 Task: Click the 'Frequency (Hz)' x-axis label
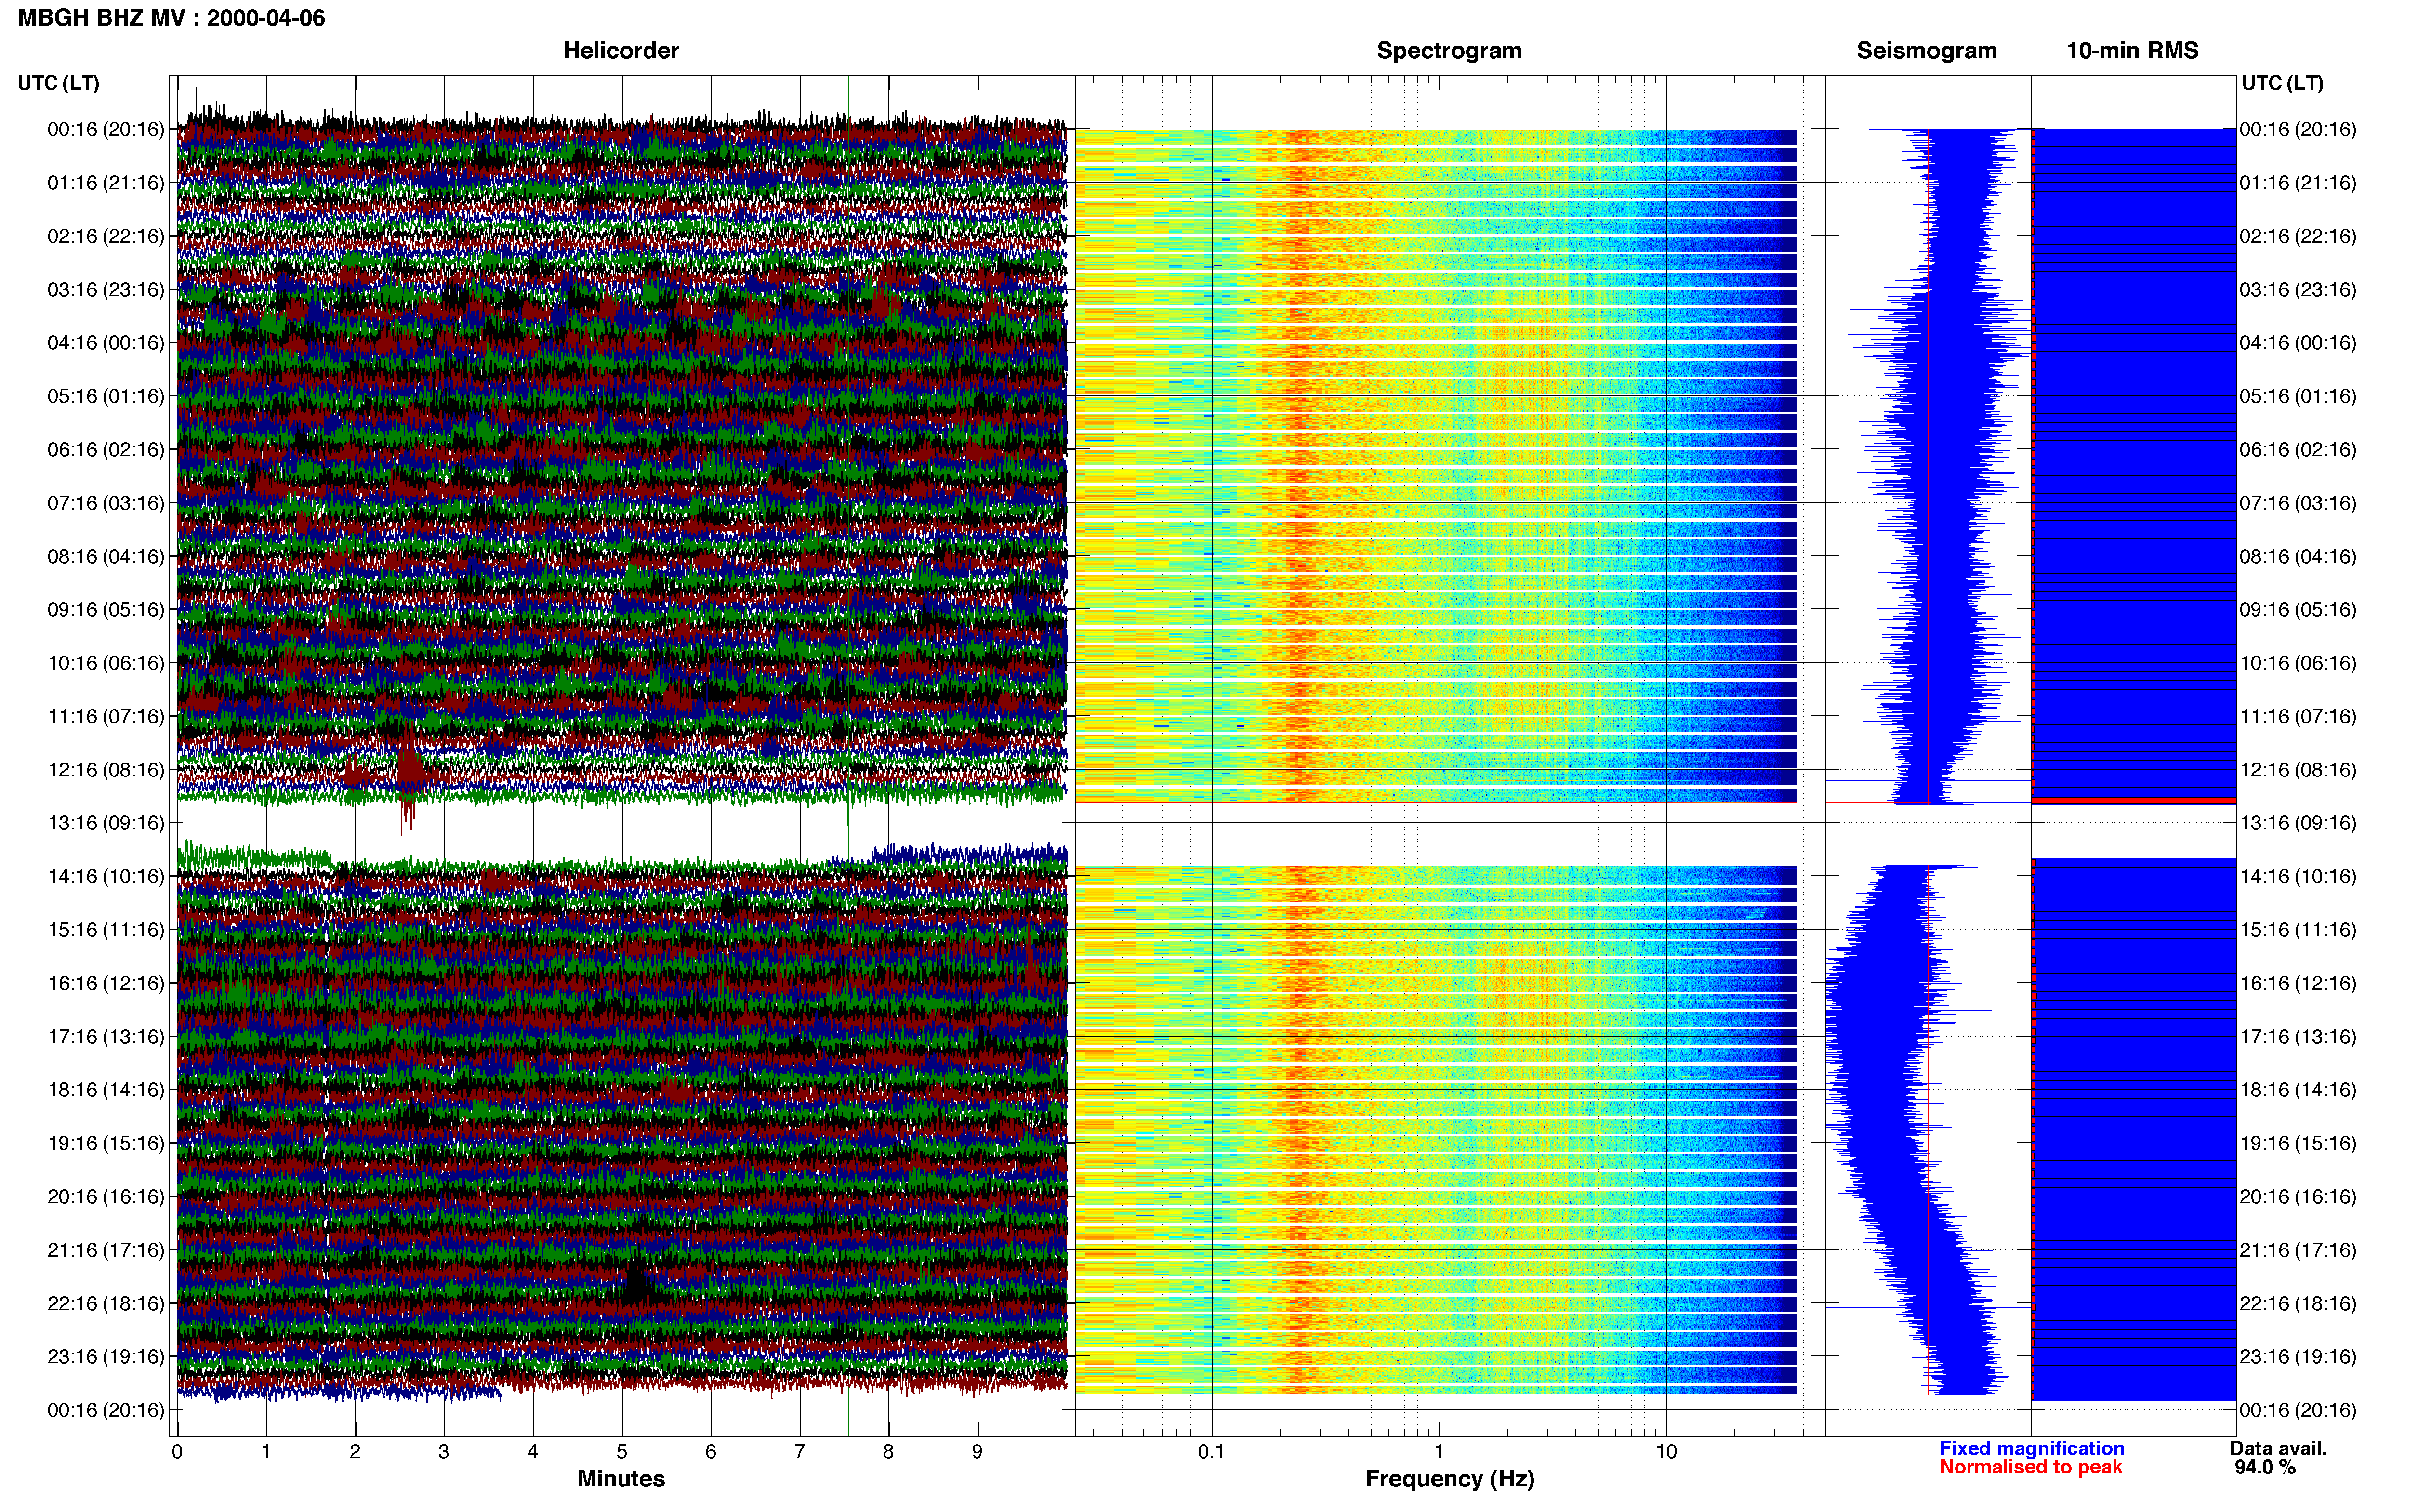click(1449, 1479)
